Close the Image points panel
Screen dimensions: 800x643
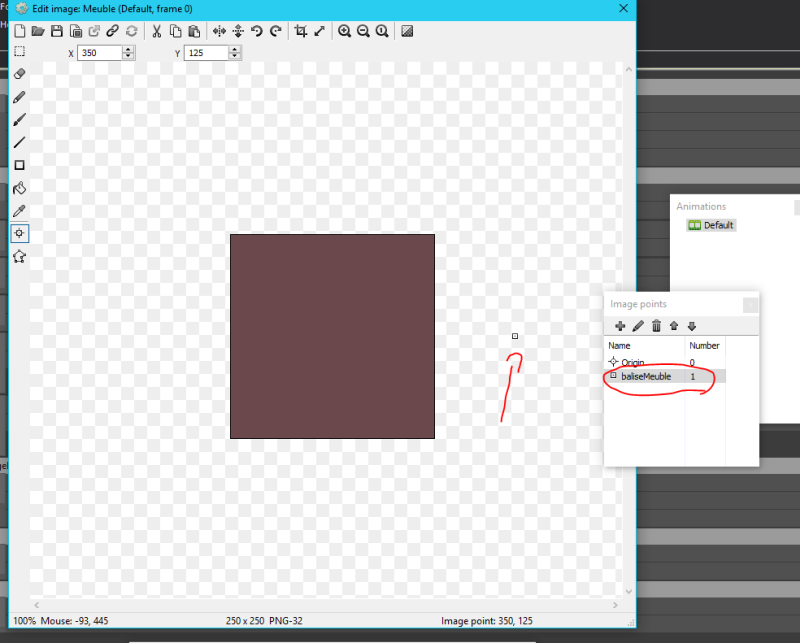(x=751, y=305)
